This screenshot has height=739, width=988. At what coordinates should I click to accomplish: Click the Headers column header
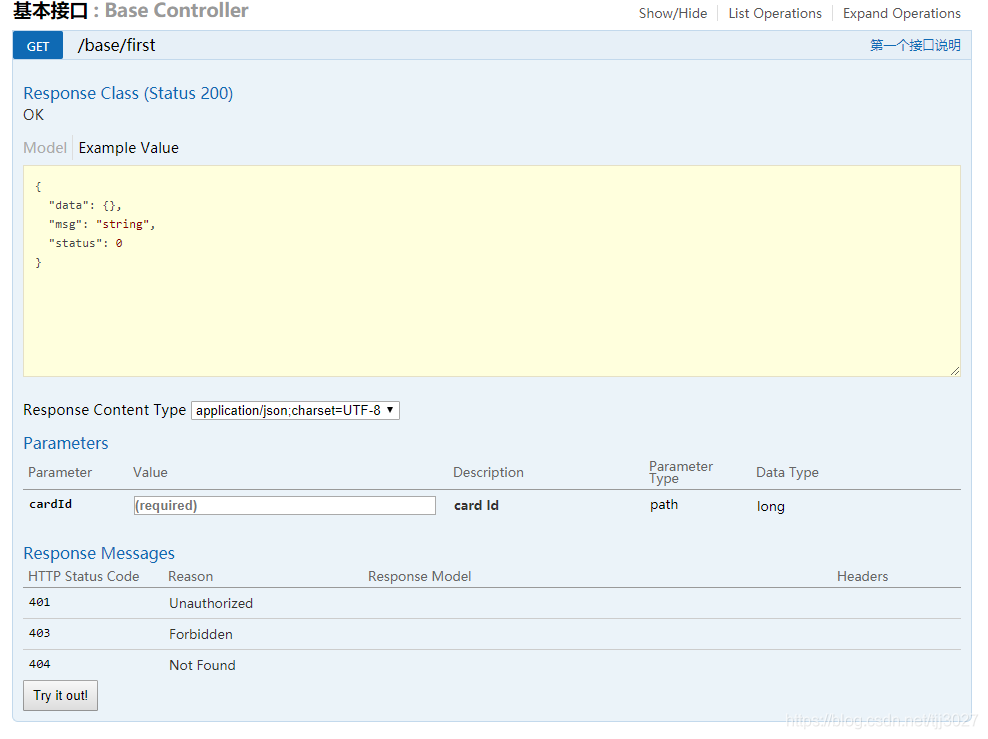coord(863,576)
